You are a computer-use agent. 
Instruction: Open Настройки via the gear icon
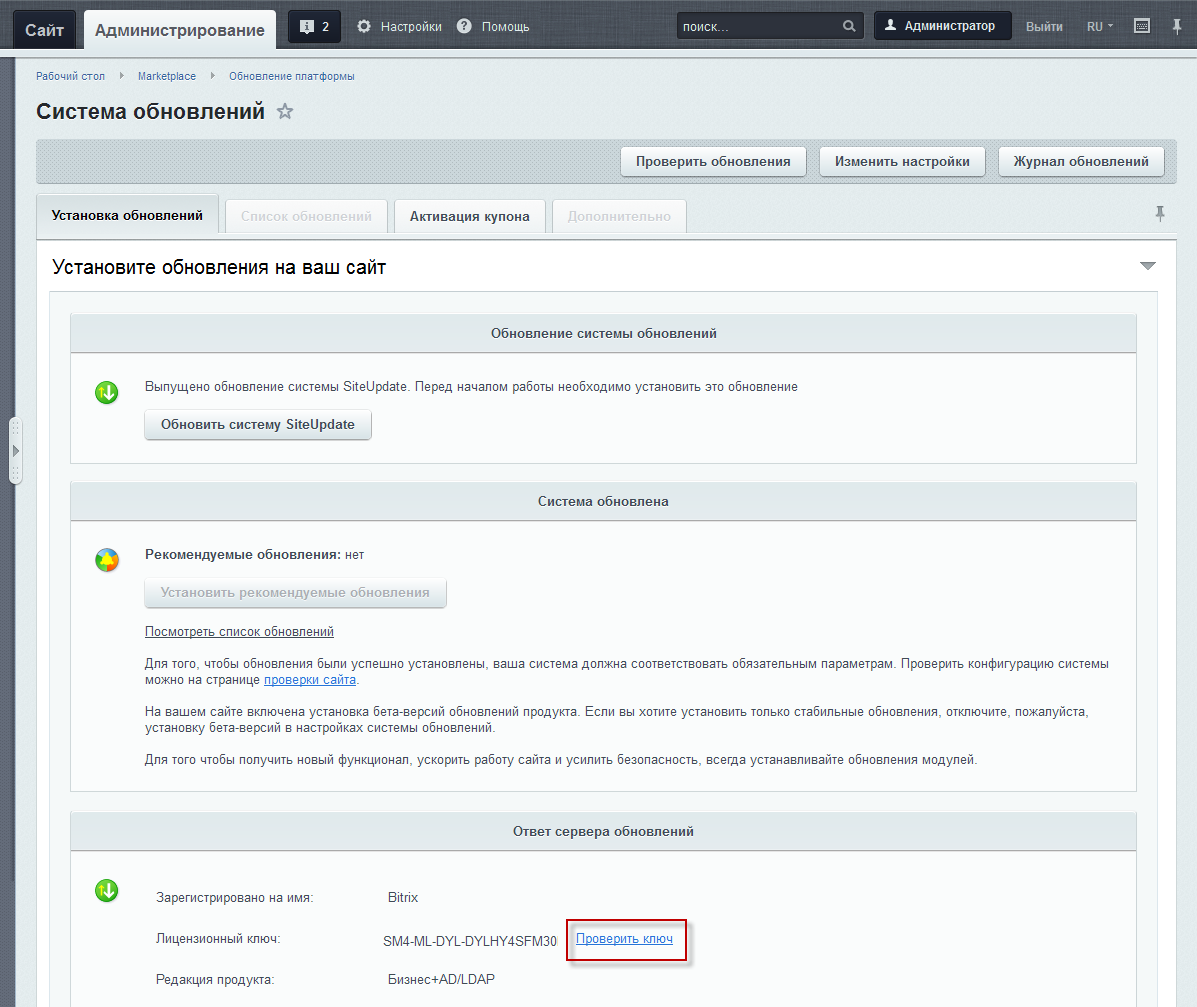tap(364, 27)
